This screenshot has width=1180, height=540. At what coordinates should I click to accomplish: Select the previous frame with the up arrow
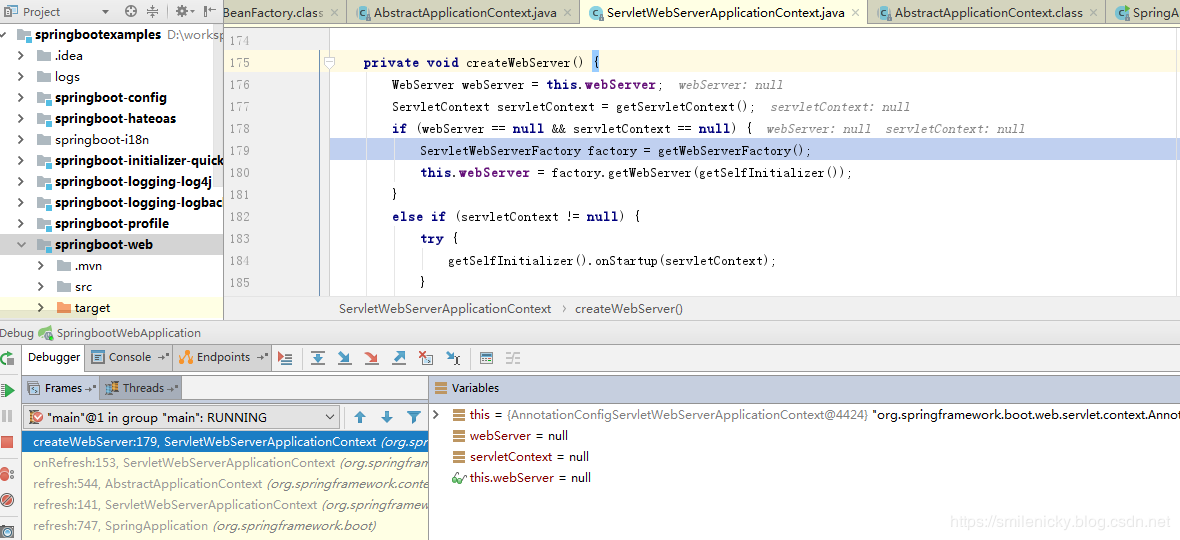(x=360, y=417)
